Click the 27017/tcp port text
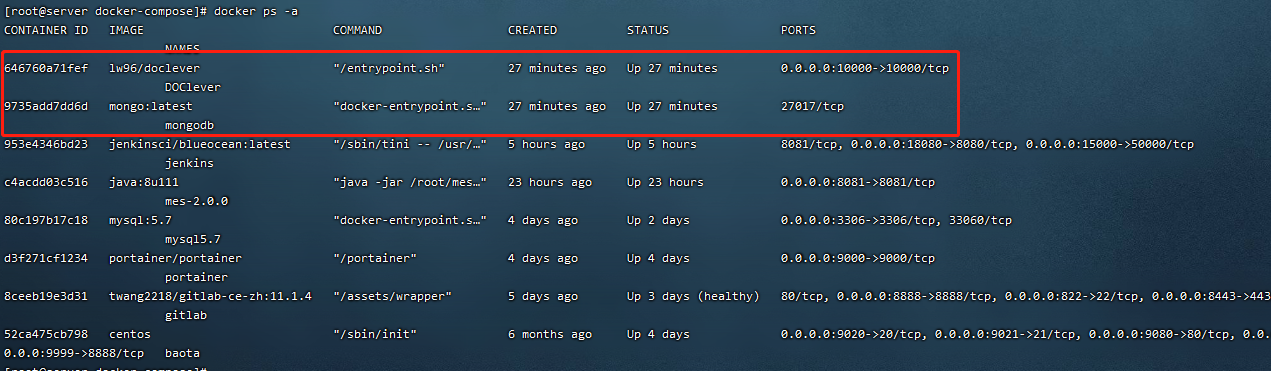Viewport: 1271px width, 371px height. click(812, 106)
